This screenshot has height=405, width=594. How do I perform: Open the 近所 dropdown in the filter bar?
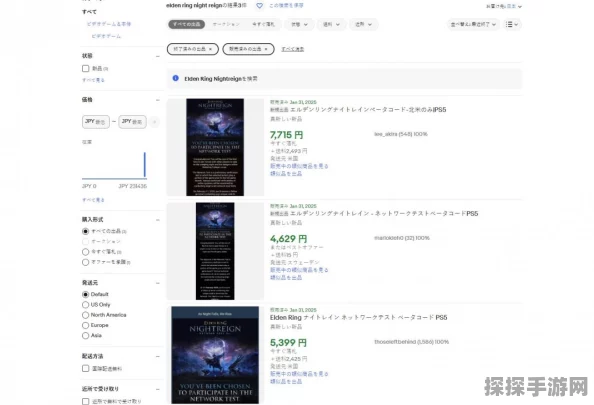[363, 24]
